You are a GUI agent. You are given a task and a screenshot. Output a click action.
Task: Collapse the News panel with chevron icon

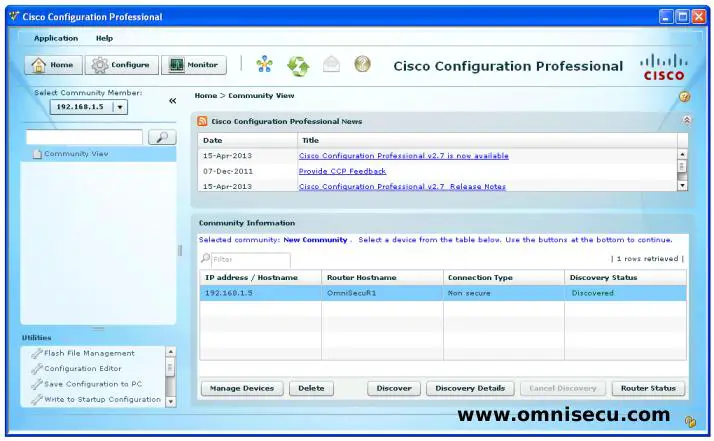coord(687,120)
